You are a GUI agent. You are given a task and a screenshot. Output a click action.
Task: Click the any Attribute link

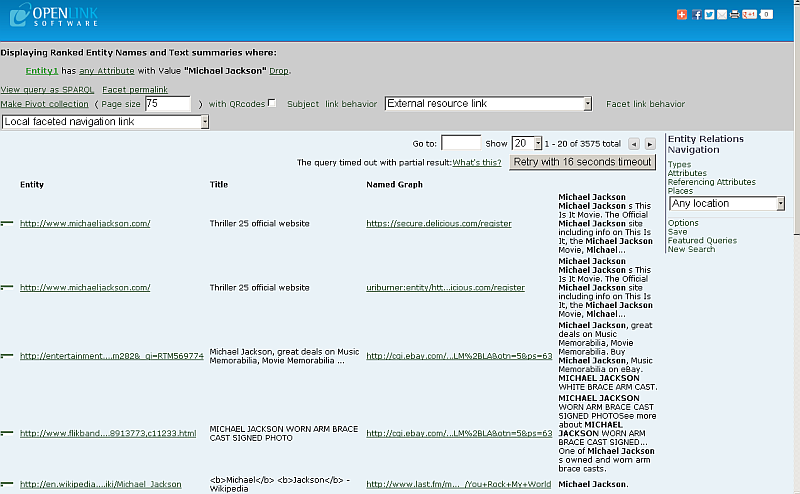(107, 71)
